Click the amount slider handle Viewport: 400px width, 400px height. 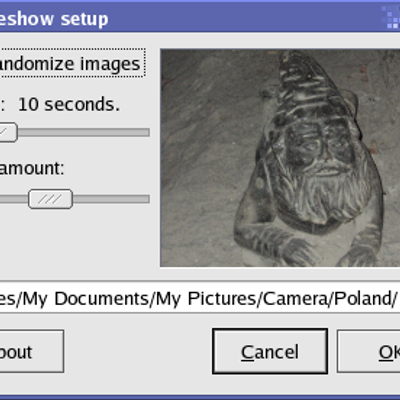(50, 199)
